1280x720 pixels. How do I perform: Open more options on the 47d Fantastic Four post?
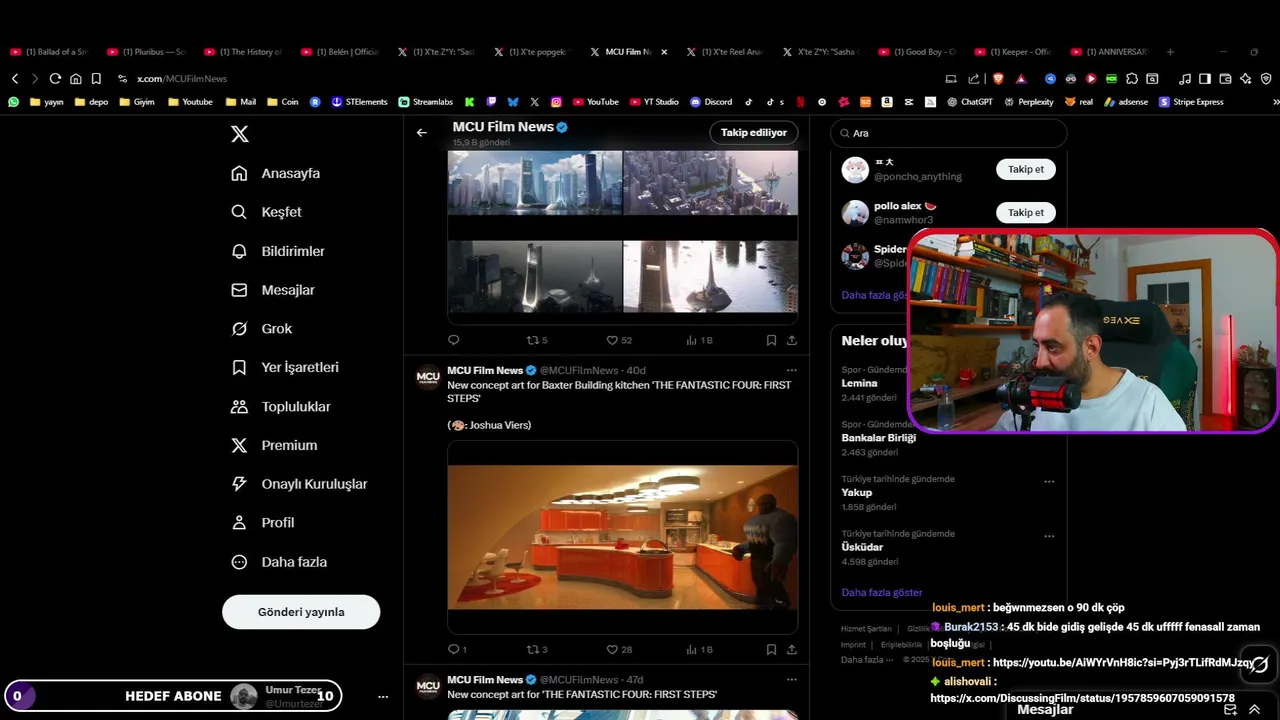click(x=791, y=680)
